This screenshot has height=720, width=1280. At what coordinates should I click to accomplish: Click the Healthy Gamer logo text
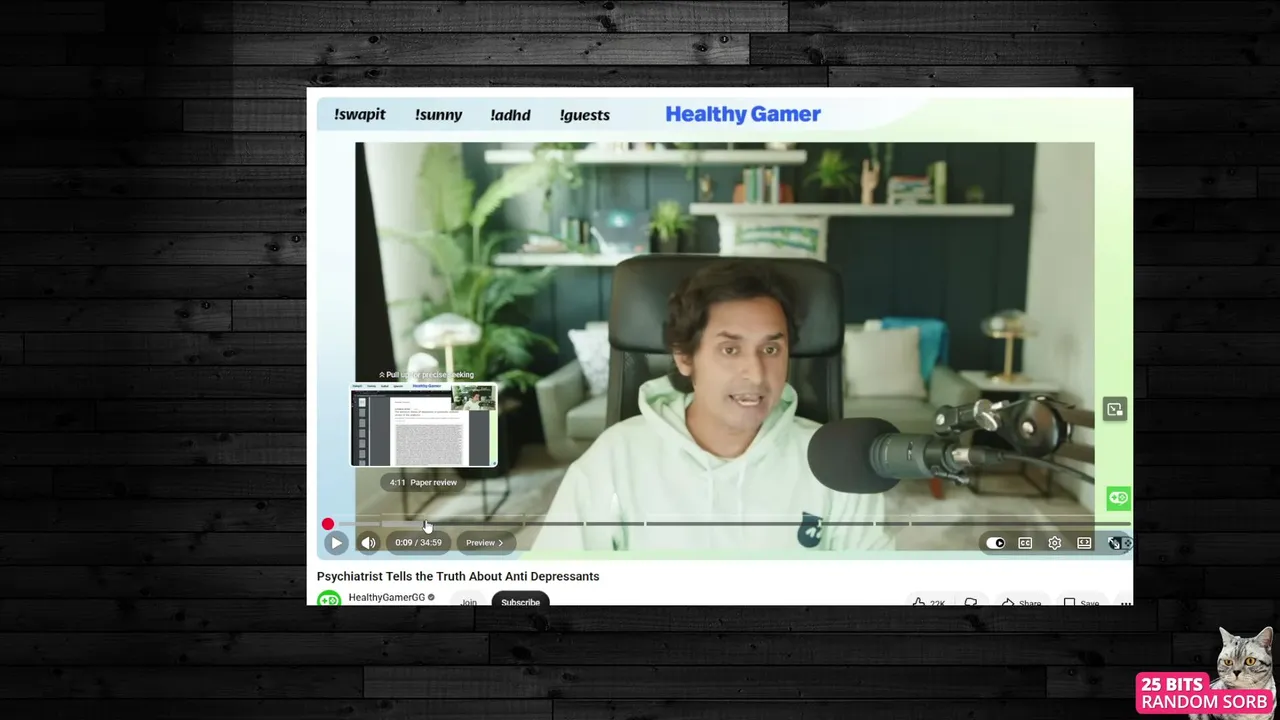(743, 114)
